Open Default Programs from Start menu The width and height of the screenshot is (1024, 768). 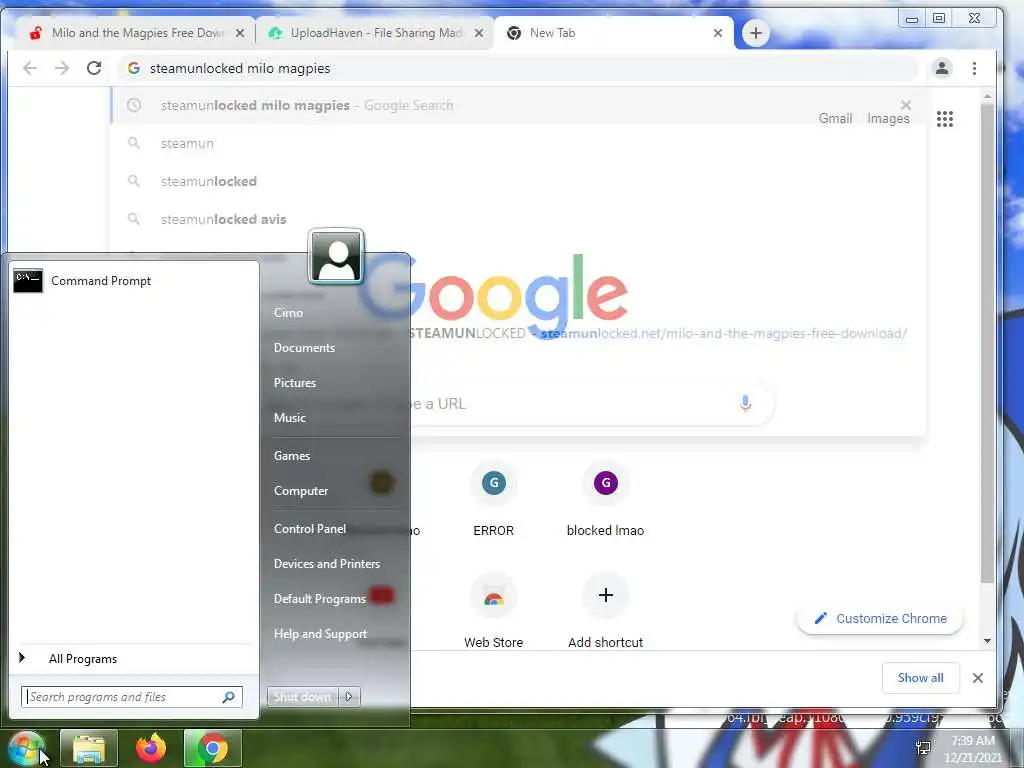click(x=319, y=599)
